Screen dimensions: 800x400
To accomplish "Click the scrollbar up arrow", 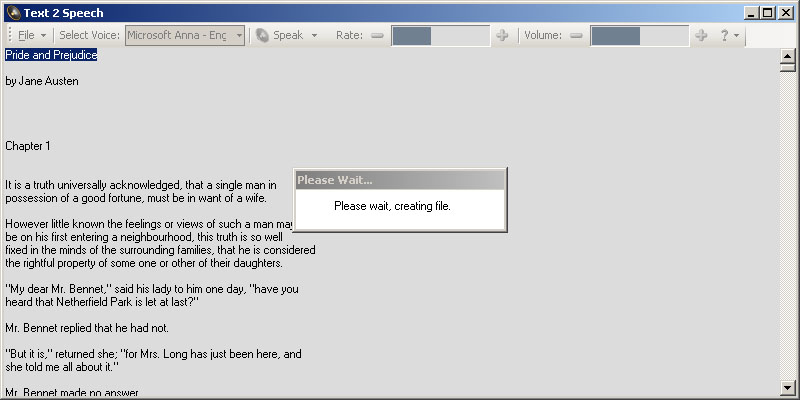I will 788,56.
